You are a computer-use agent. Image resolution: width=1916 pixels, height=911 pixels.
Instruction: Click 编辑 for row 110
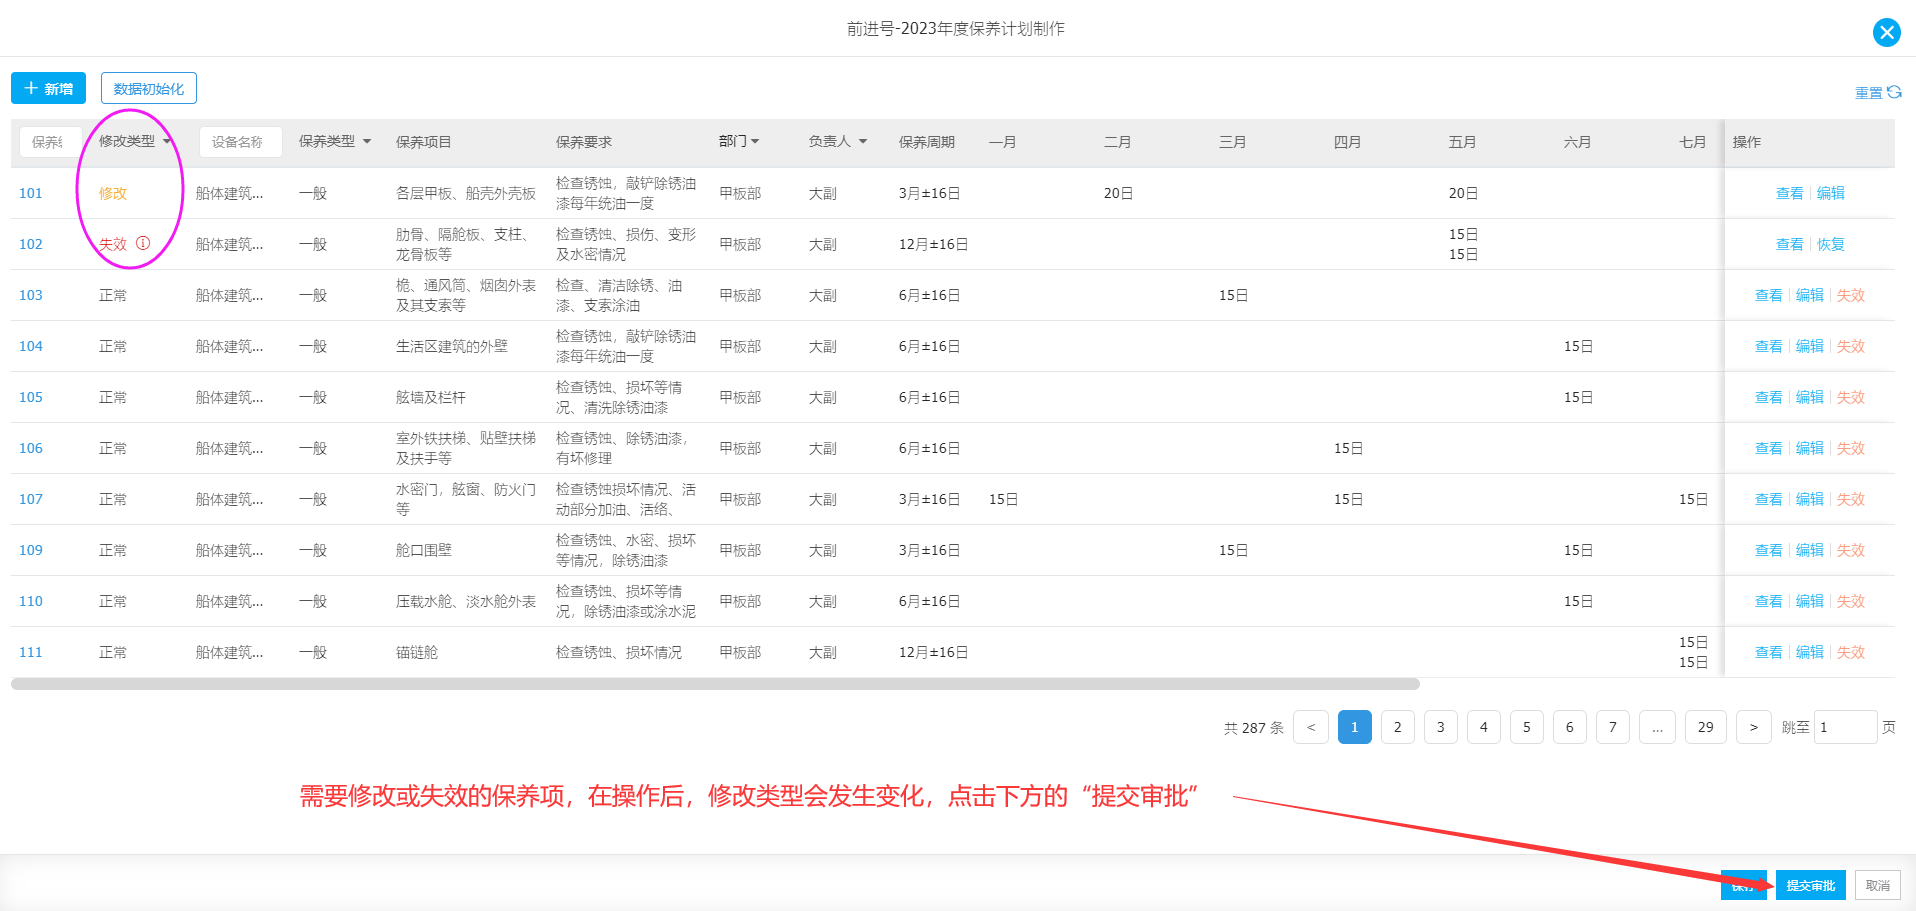coord(1809,601)
